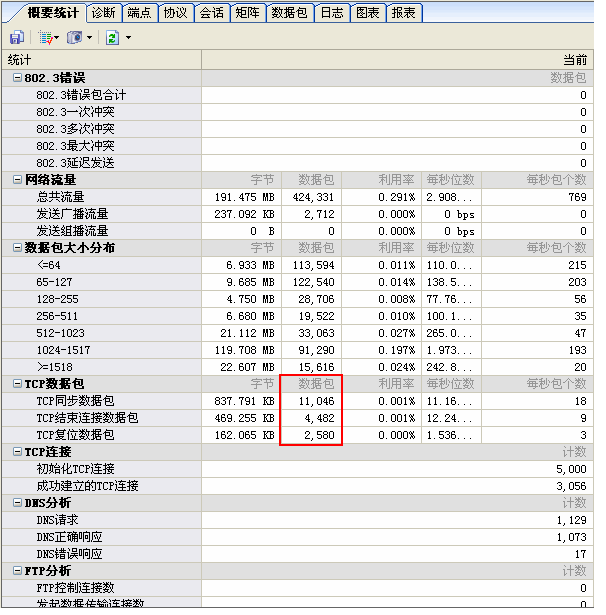Select the 概要统计 tab

pos(52,13)
